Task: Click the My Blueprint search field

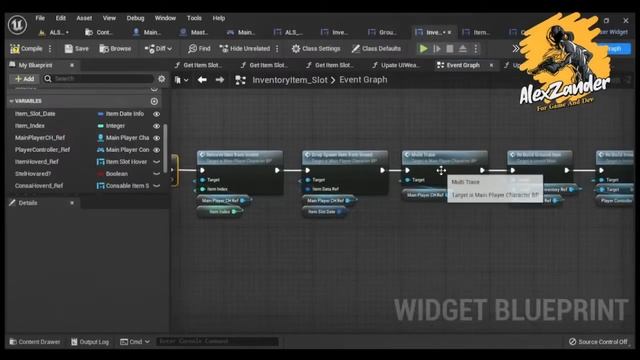Action: (x=98, y=78)
